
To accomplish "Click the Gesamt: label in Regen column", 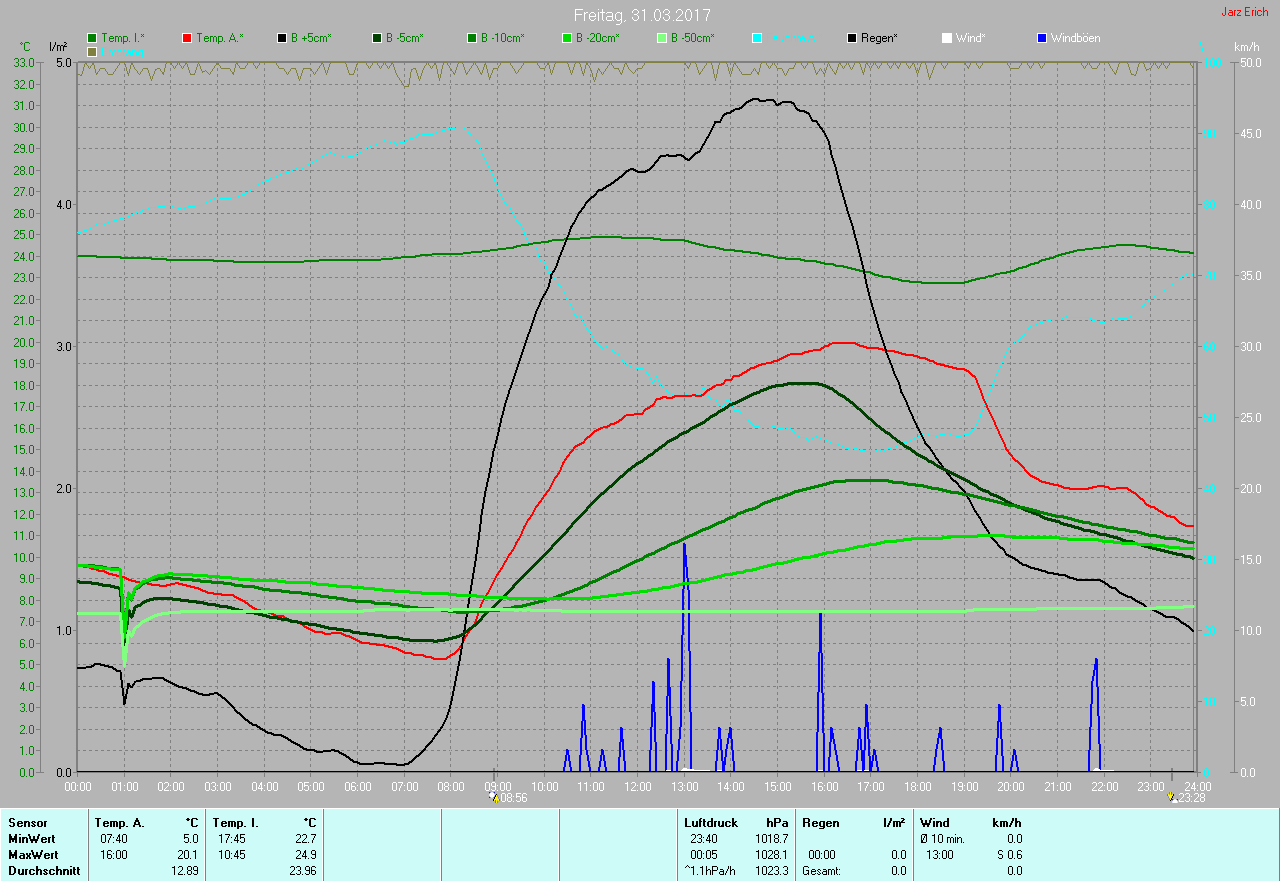I will 822,871.
